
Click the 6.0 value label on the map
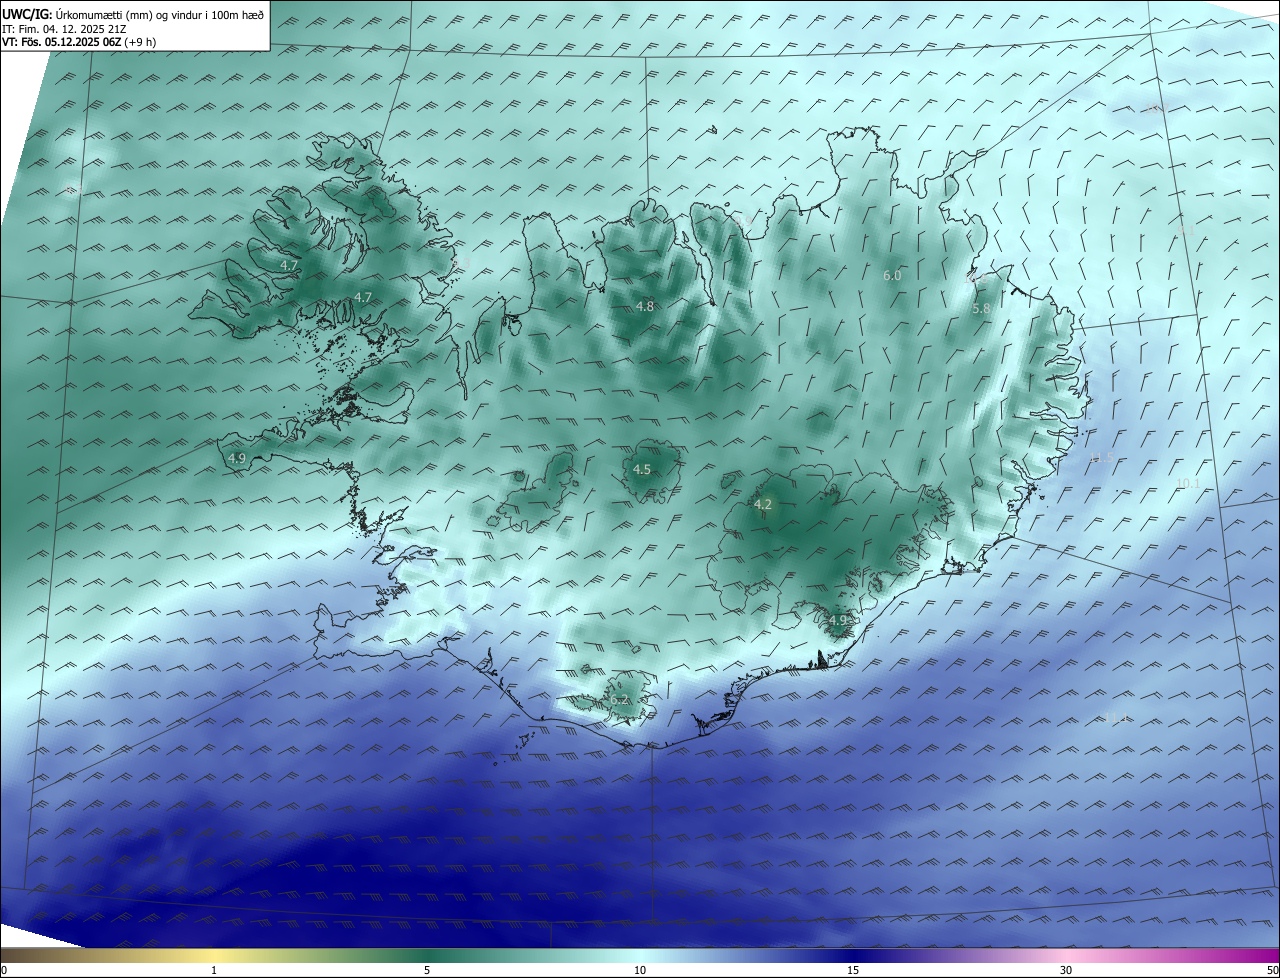point(892,275)
